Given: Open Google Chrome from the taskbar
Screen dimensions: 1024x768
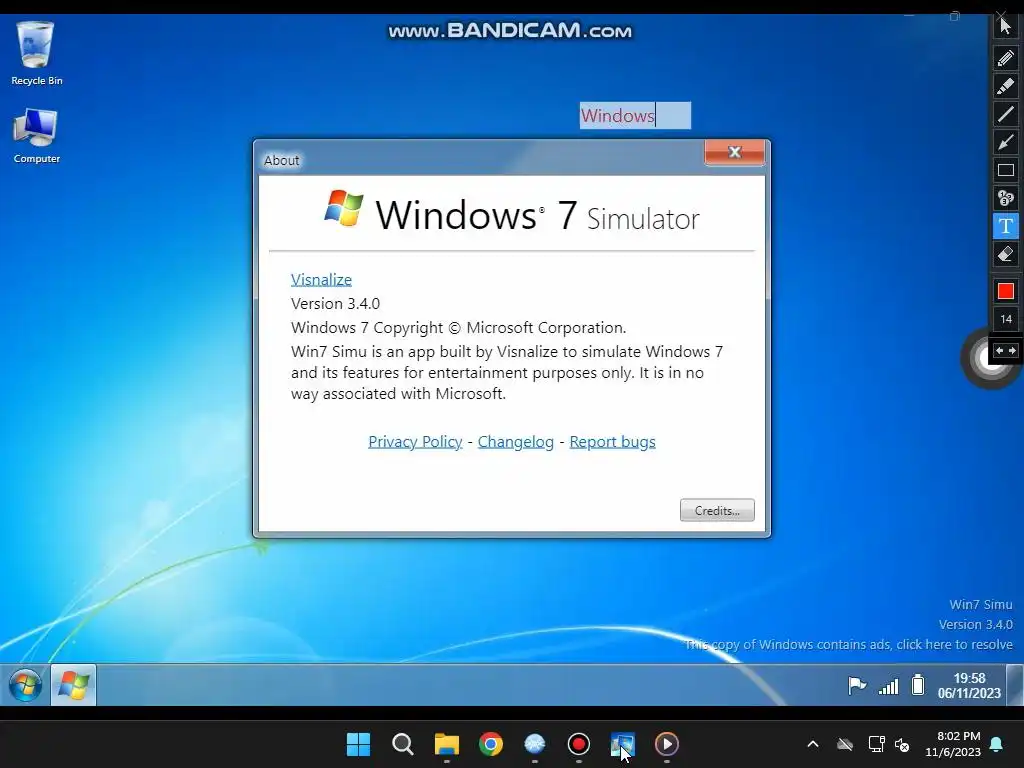Looking at the screenshot, I should tap(490, 744).
